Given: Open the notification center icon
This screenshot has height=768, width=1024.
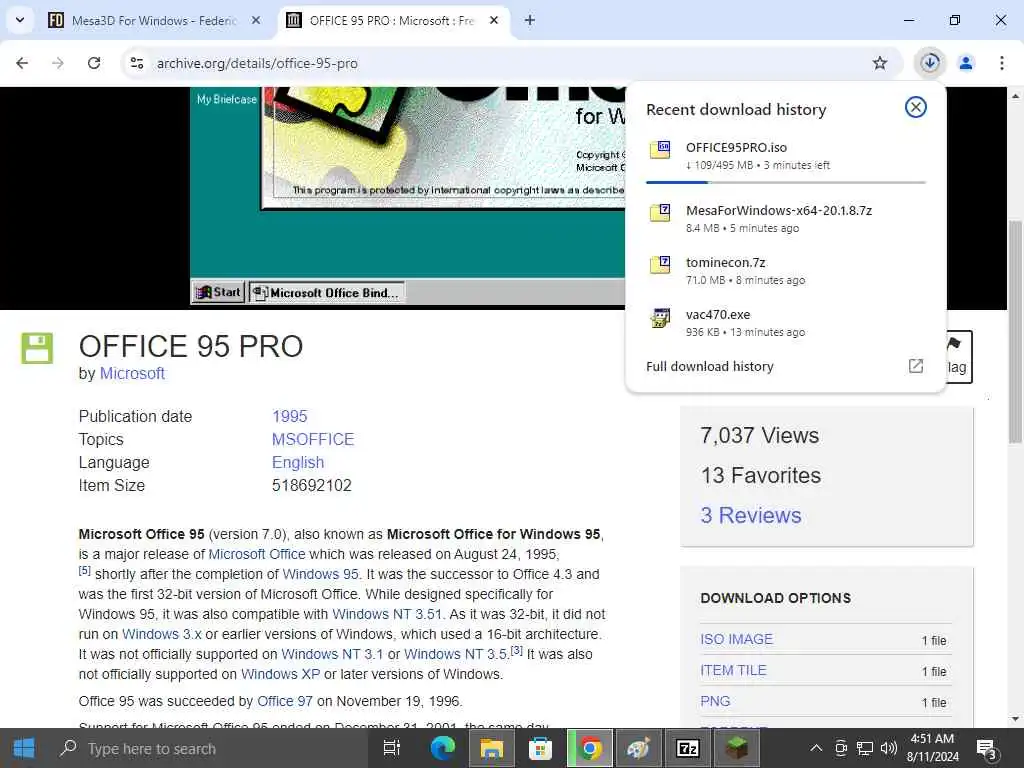Looking at the screenshot, I should (x=986, y=749).
